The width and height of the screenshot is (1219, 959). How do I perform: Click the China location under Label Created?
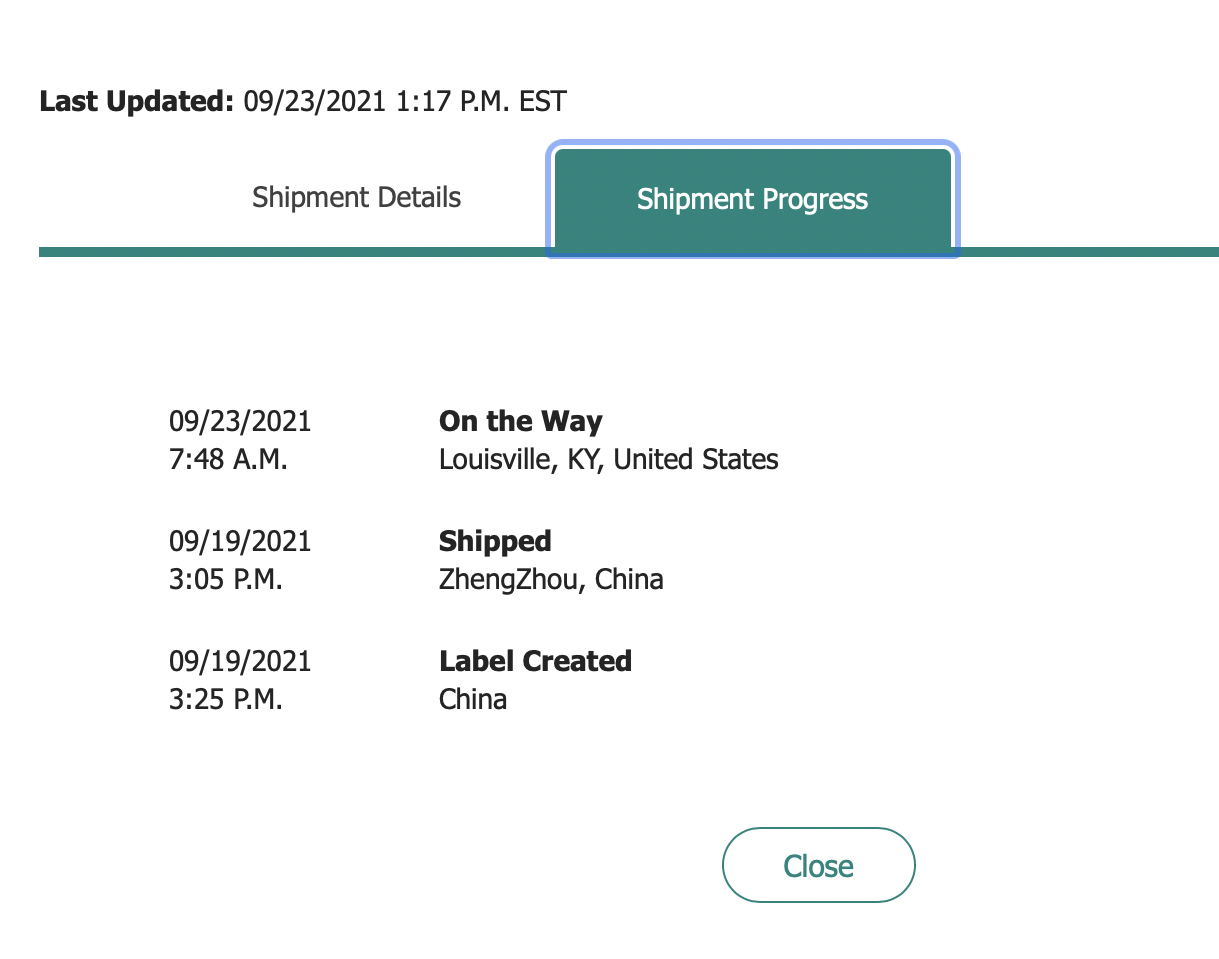tap(473, 700)
